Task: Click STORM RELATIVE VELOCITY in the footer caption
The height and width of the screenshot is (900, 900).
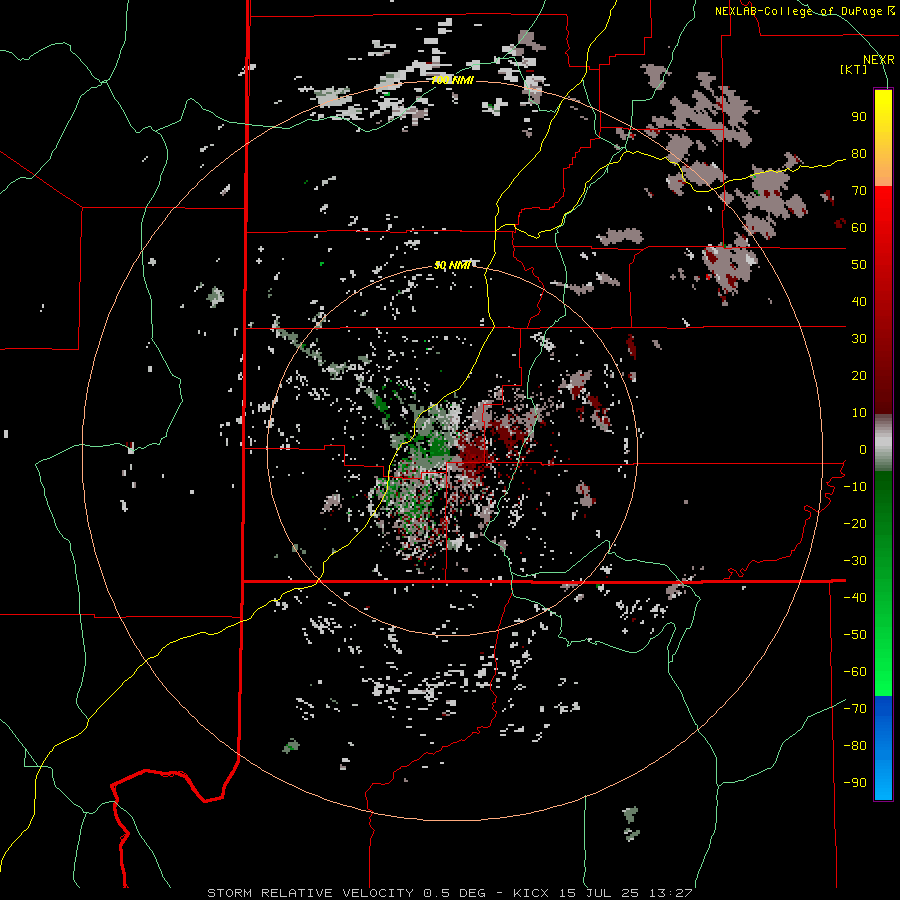Action: pos(310,893)
